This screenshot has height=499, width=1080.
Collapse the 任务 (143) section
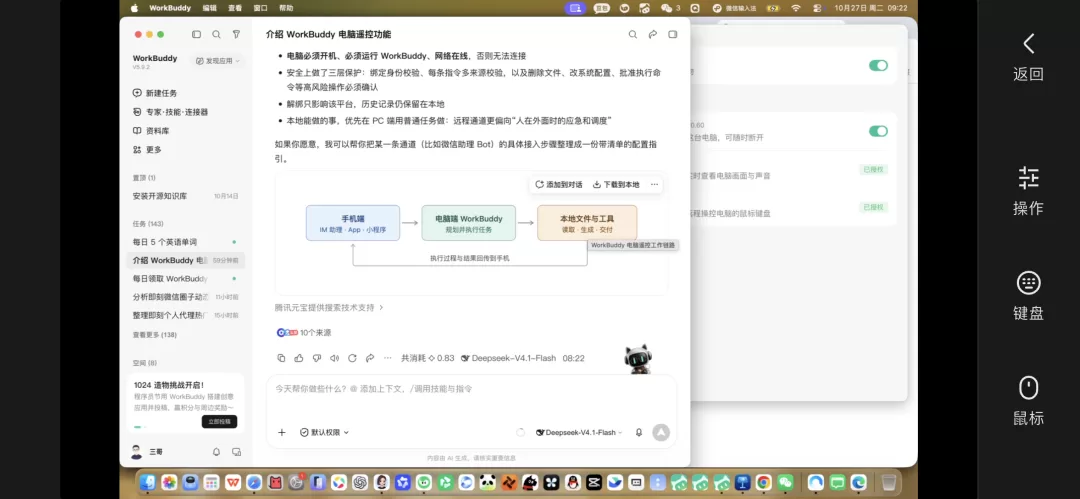(148, 223)
